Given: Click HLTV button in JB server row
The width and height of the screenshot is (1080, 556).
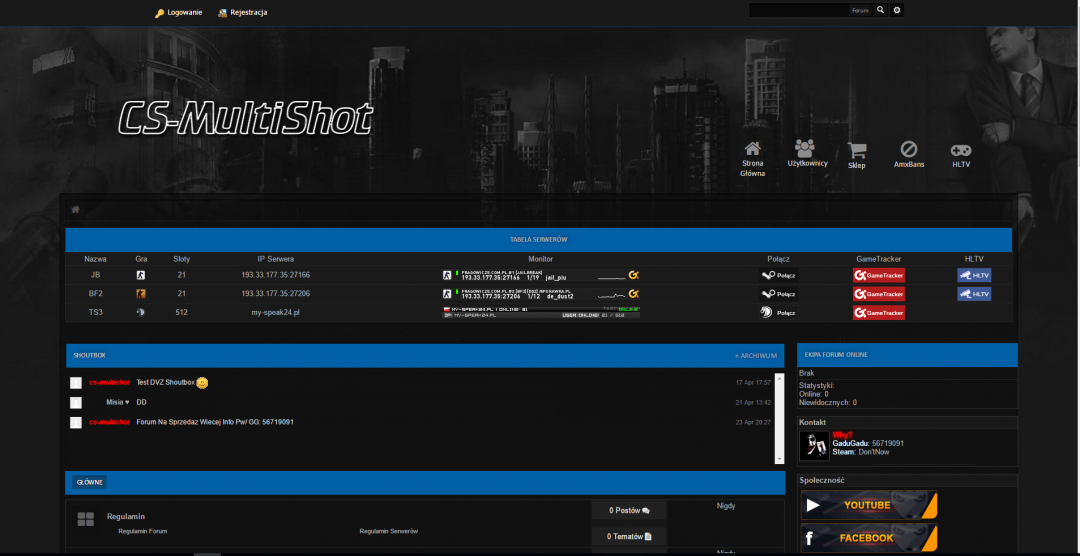Looking at the screenshot, I should pyautogui.click(x=973, y=275).
